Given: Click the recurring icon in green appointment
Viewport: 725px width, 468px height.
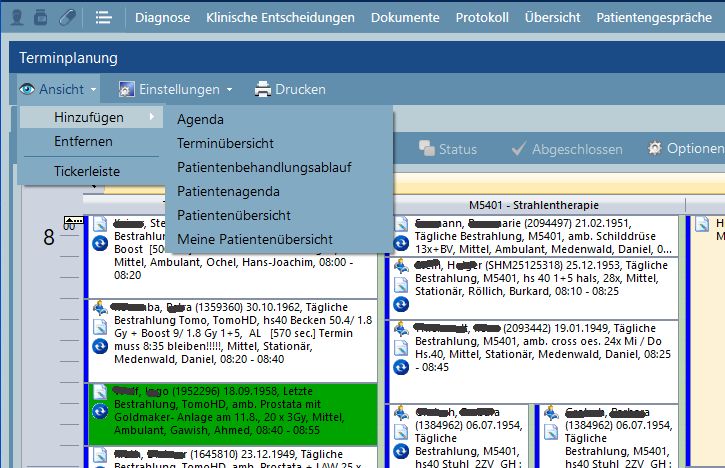Looking at the screenshot, I should 100,411.
